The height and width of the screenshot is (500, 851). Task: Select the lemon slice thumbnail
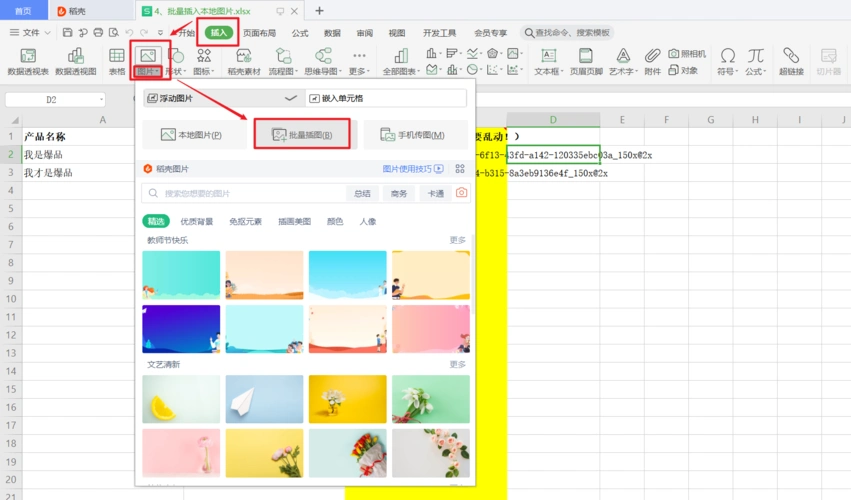pos(181,399)
